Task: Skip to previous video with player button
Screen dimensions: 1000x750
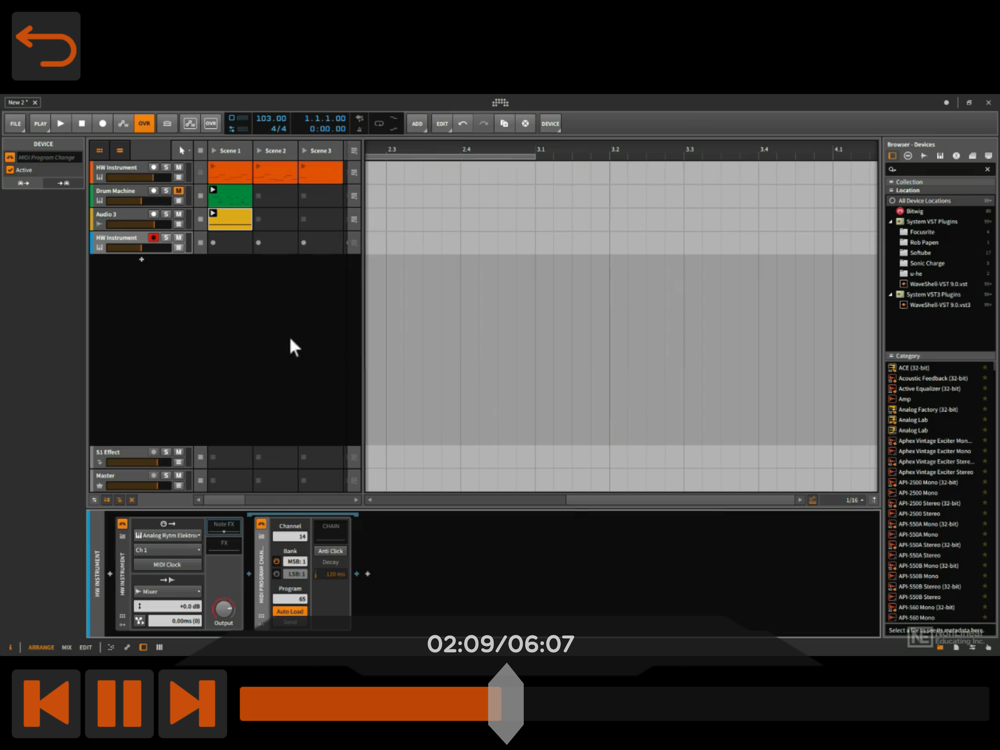Action: click(x=46, y=703)
